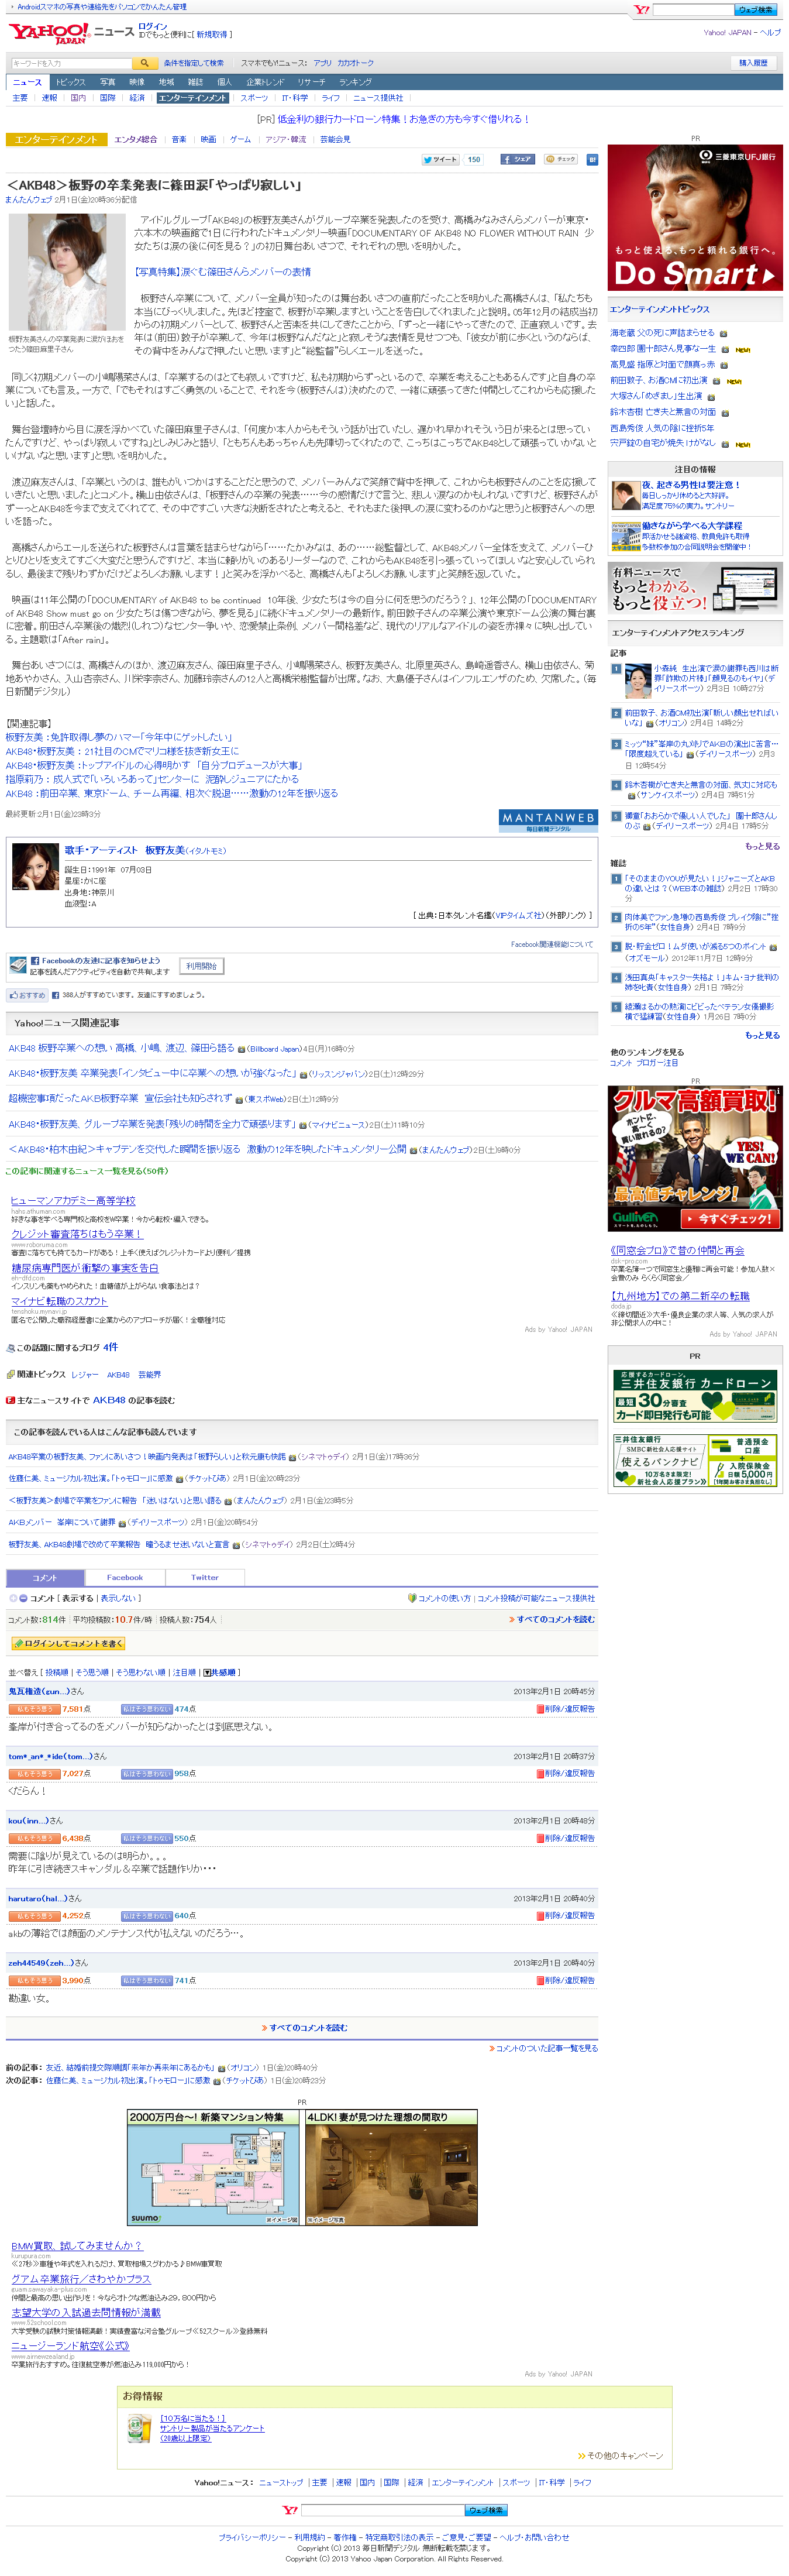Screen dimensions: 789x2576
Task: Open the profile photo of 板野友美 in the artist box
Action: 36,867
